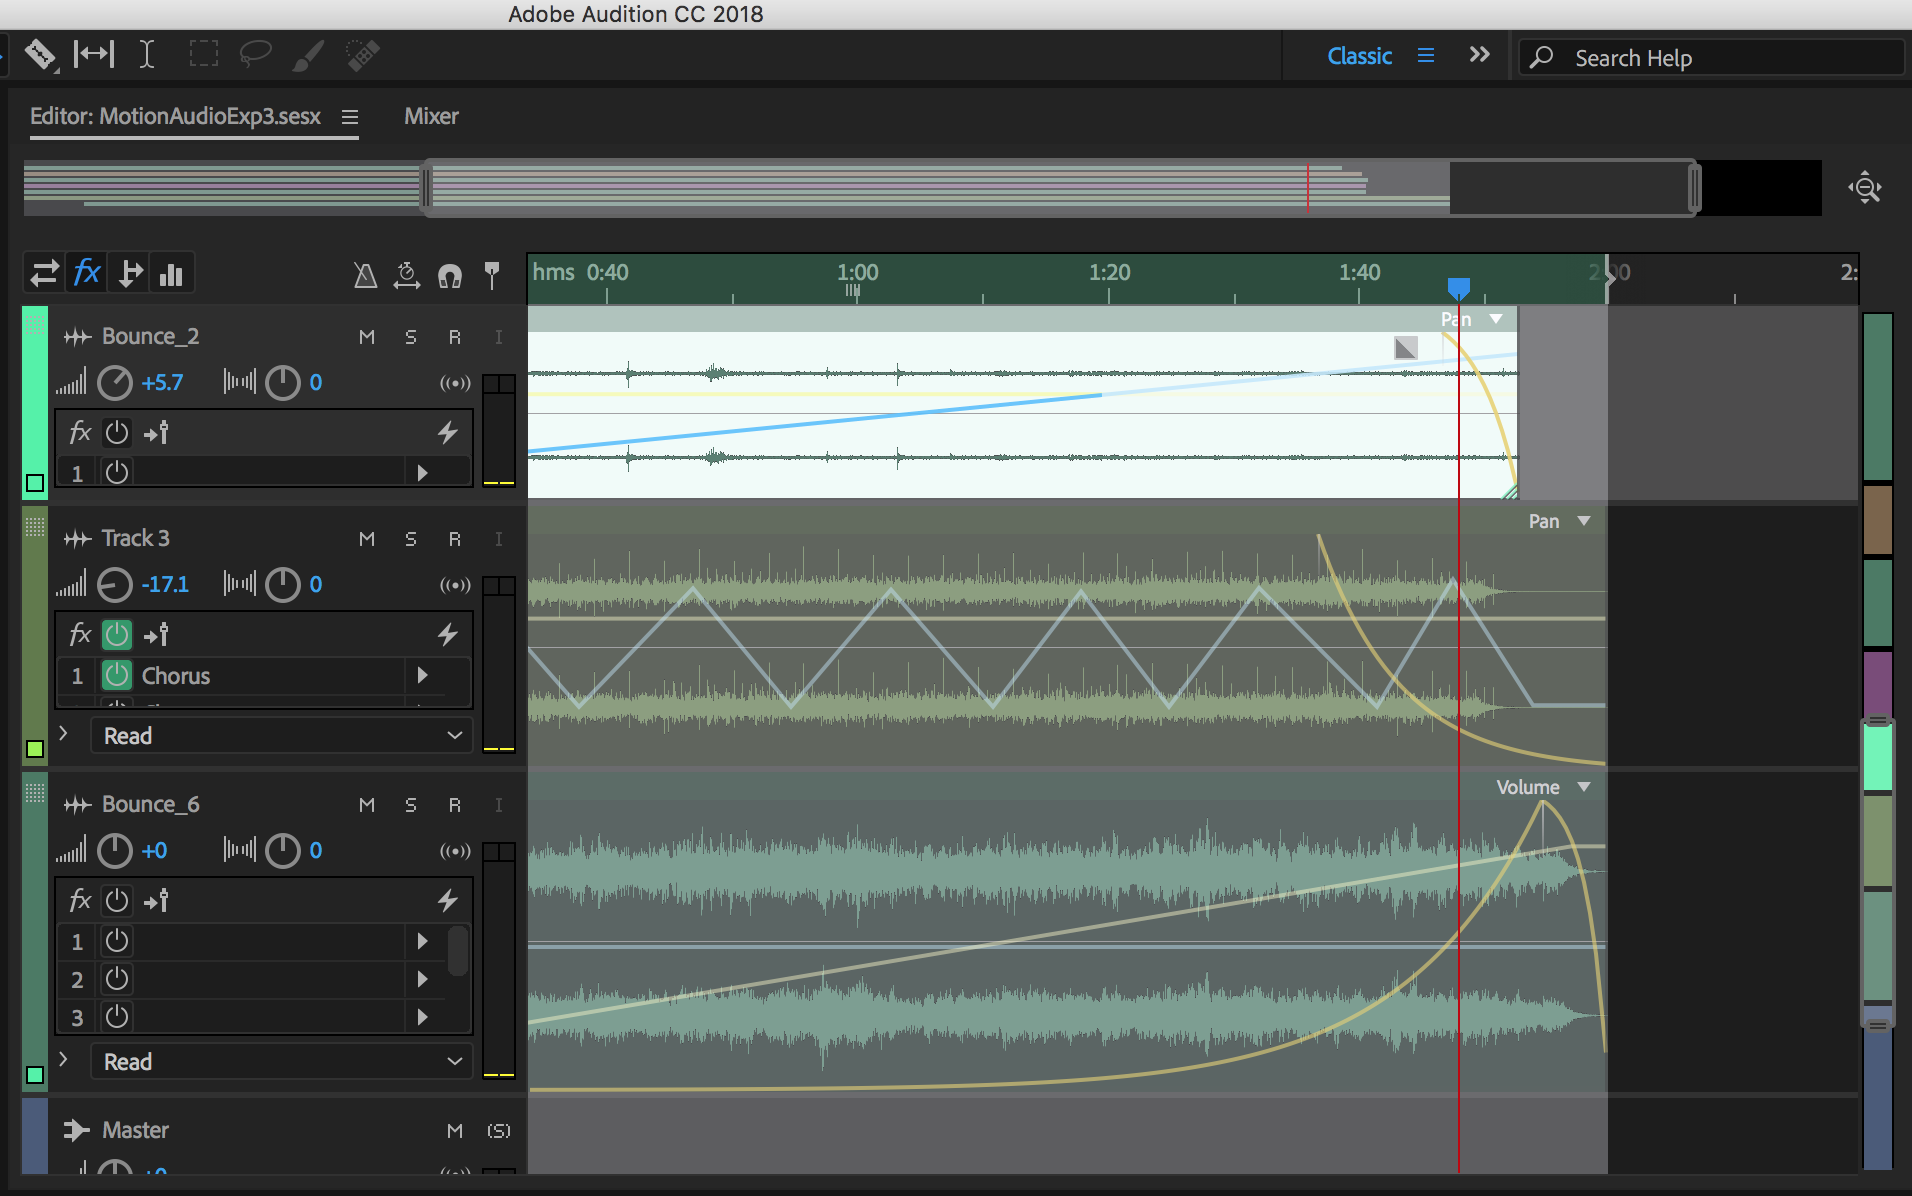Screen dimensions: 1912x1196
Task: Arm Bounce_6 track for recording
Action: tap(455, 805)
